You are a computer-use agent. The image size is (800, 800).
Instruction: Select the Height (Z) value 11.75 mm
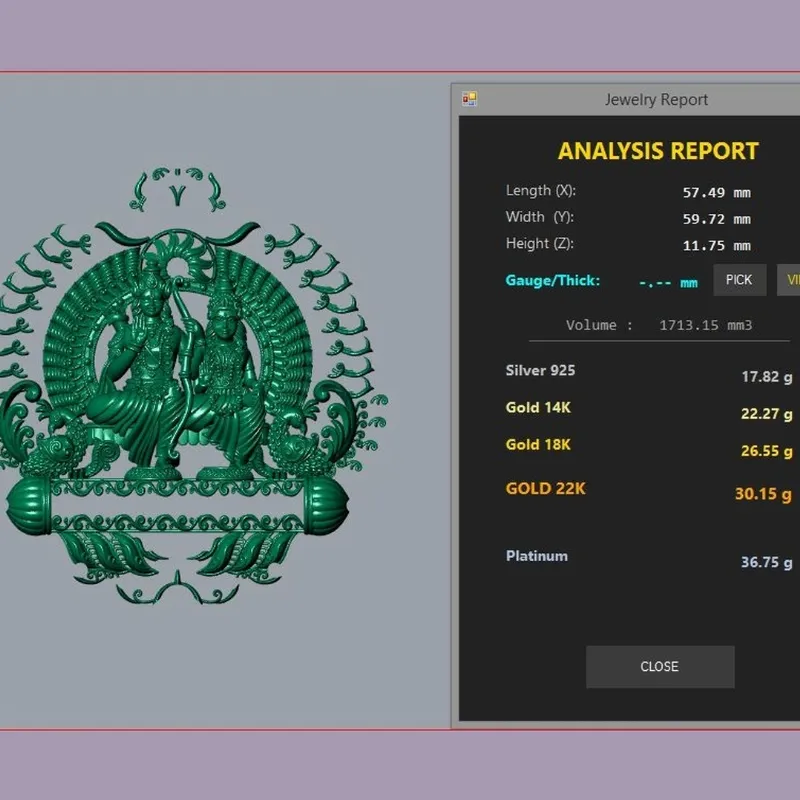point(716,246)
